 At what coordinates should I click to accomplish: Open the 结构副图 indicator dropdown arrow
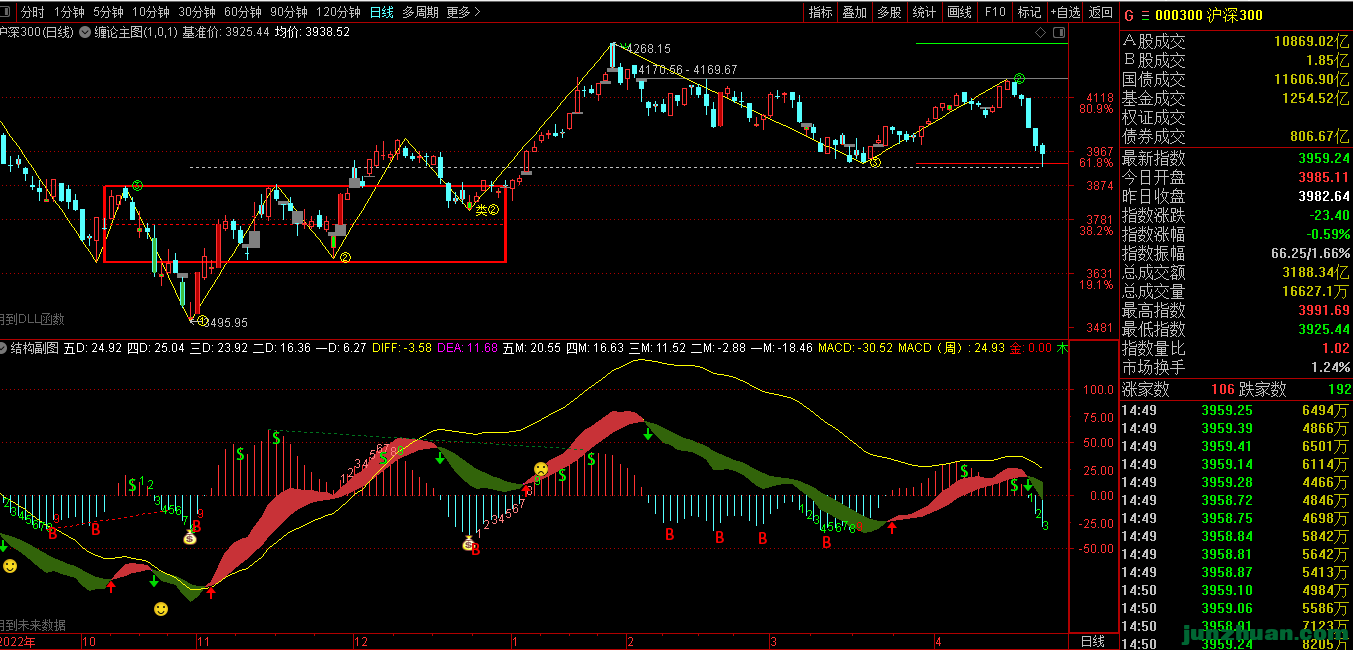point(4,348)
